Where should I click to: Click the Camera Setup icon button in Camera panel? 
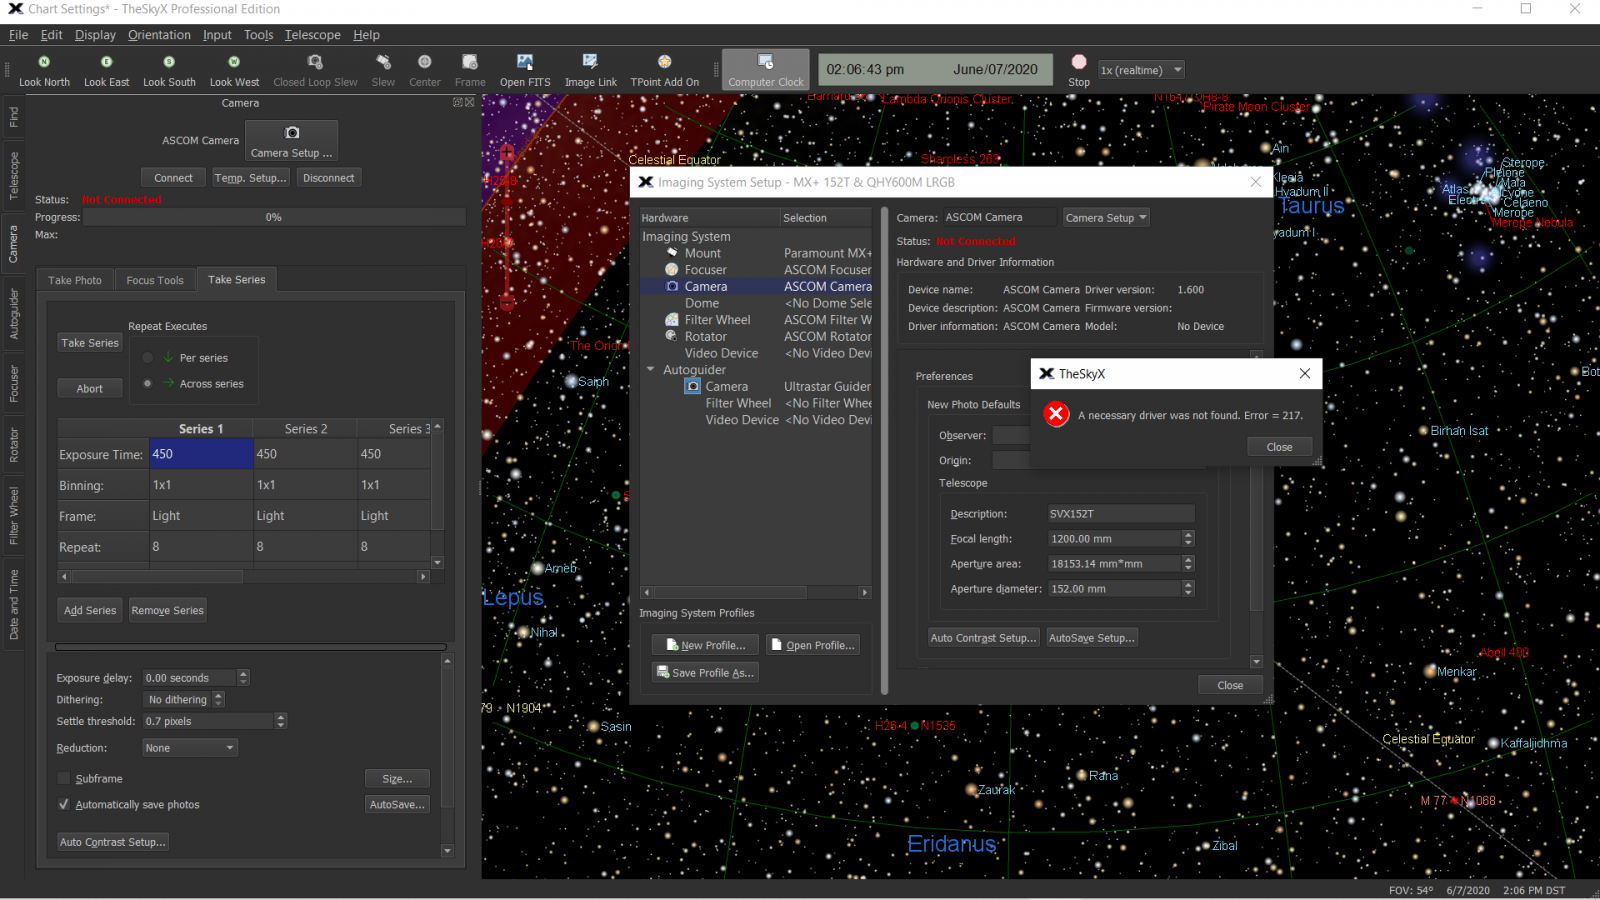coord(291,141)
